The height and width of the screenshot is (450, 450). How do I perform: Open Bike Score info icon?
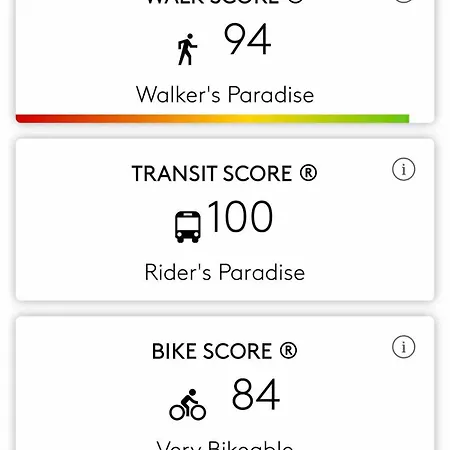[403, 347]
